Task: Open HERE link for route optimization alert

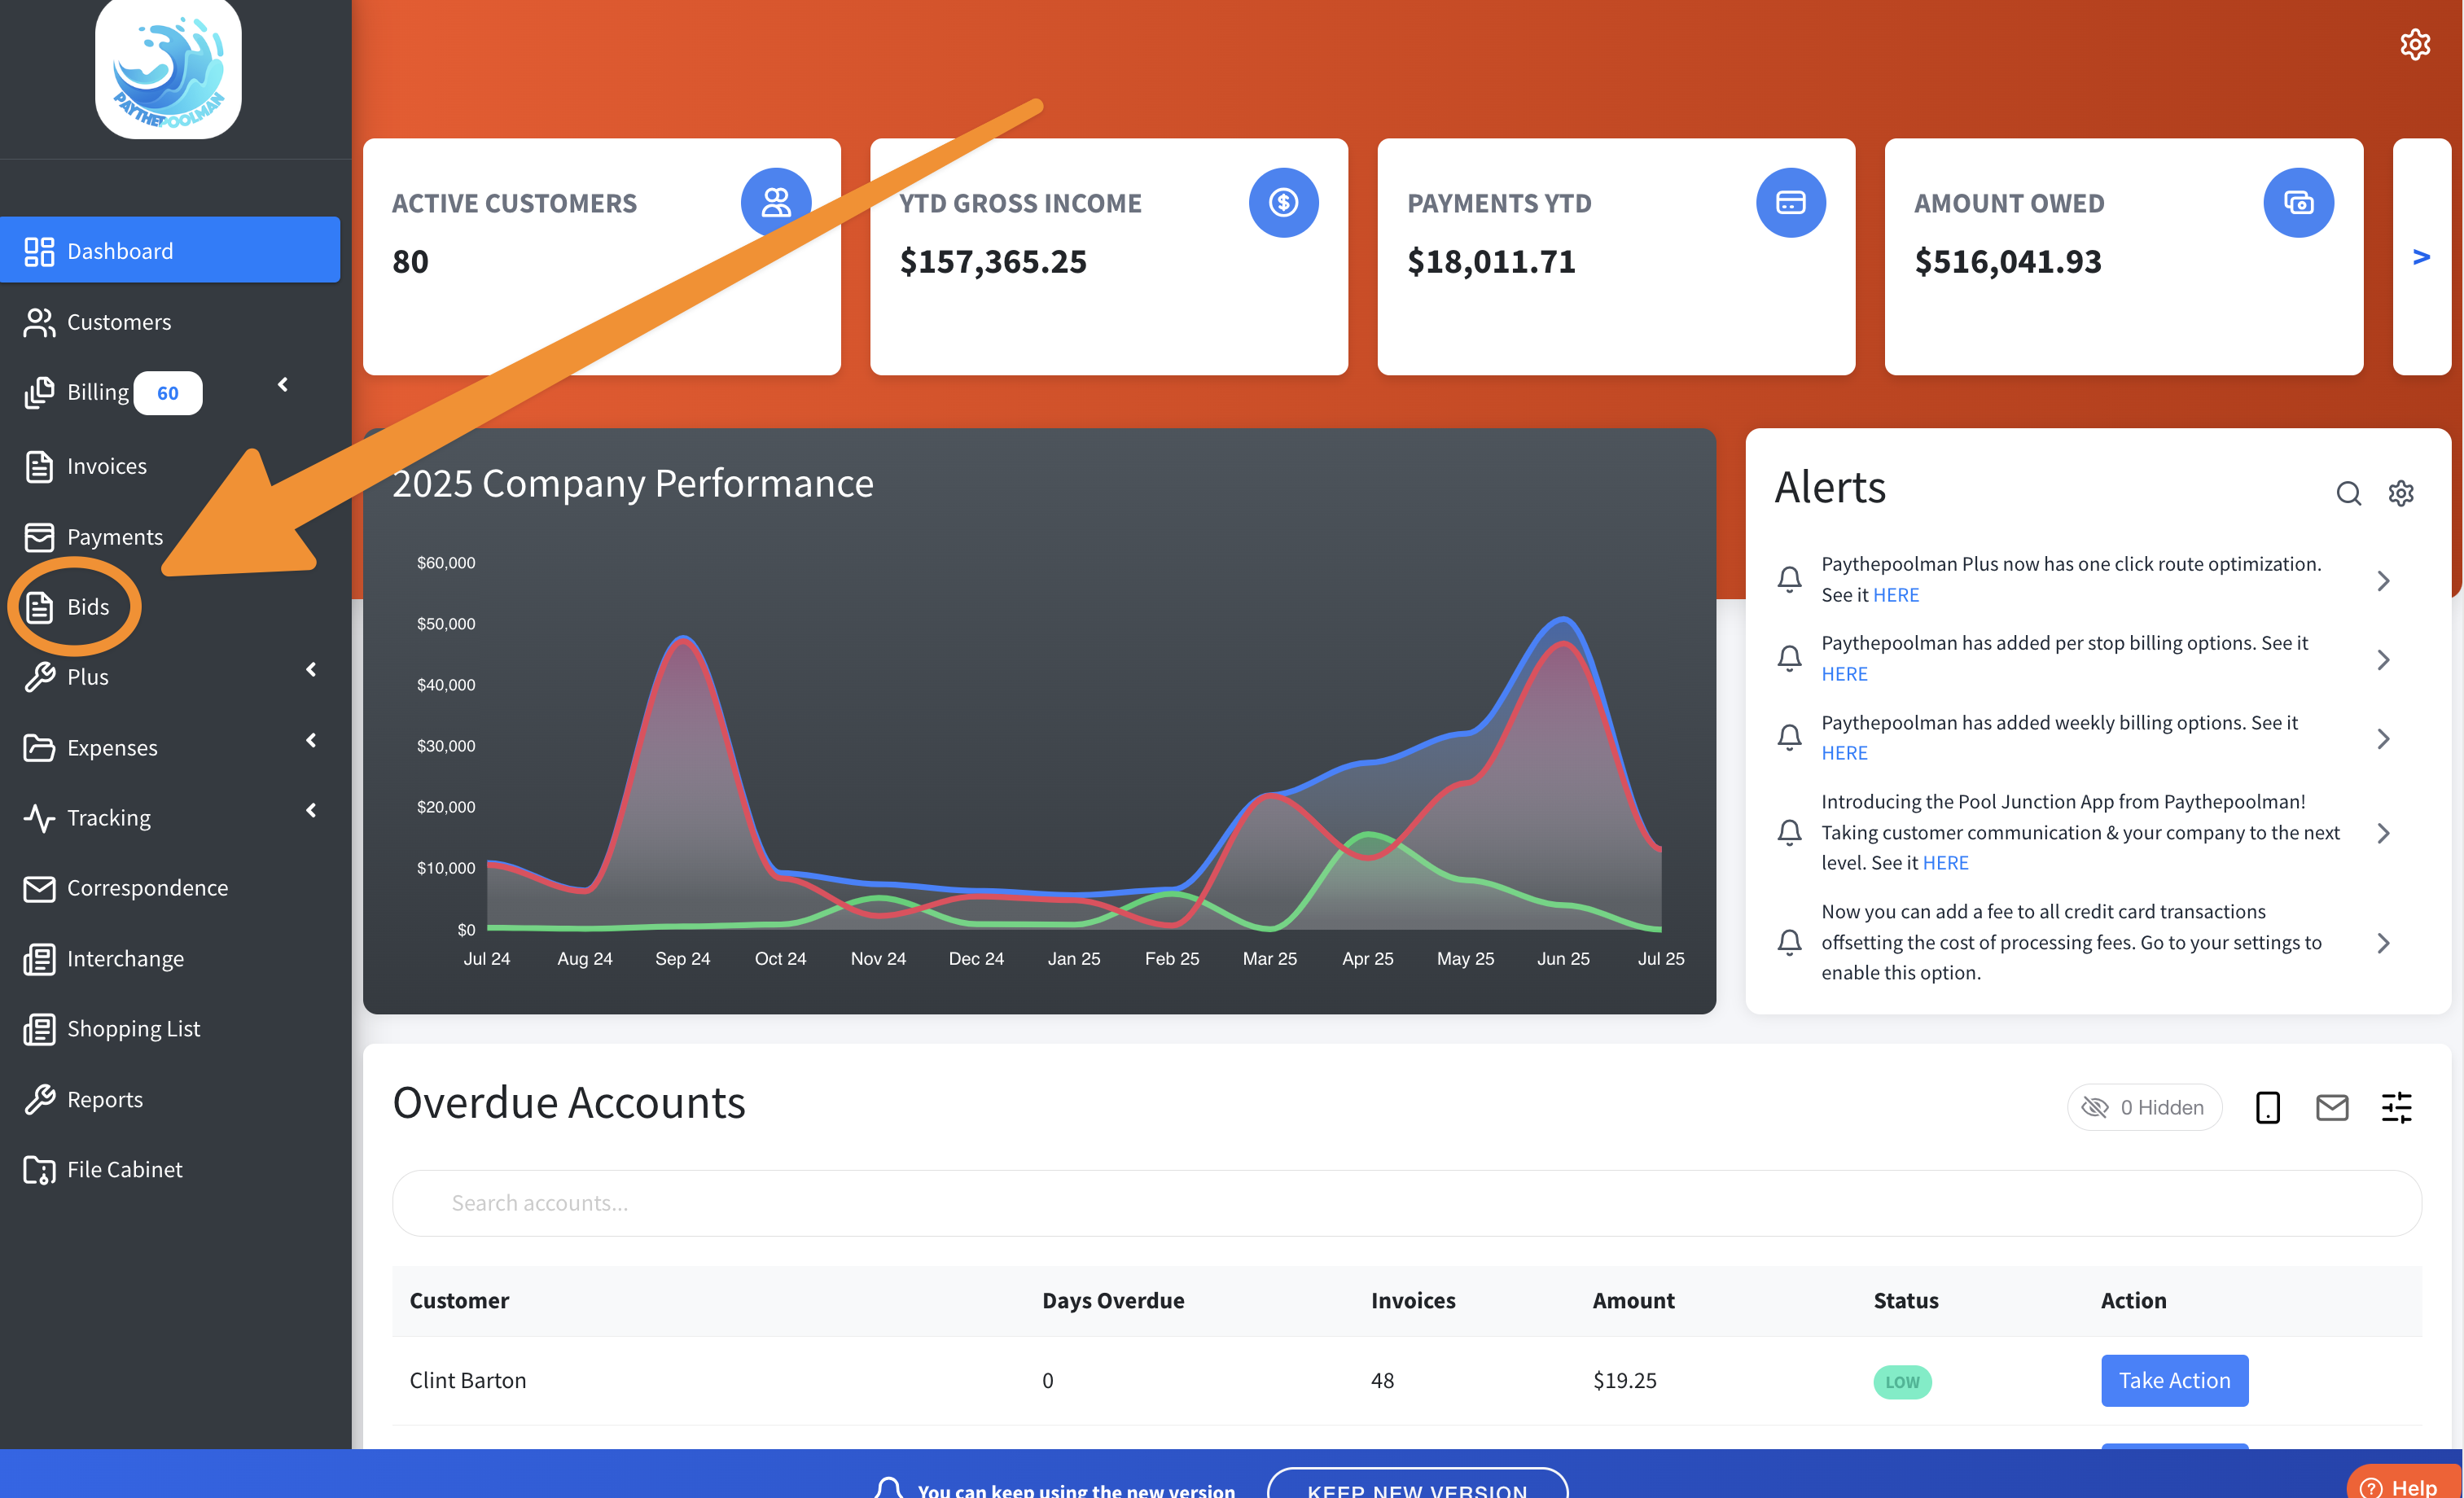Action: [x=1895, y=595]
